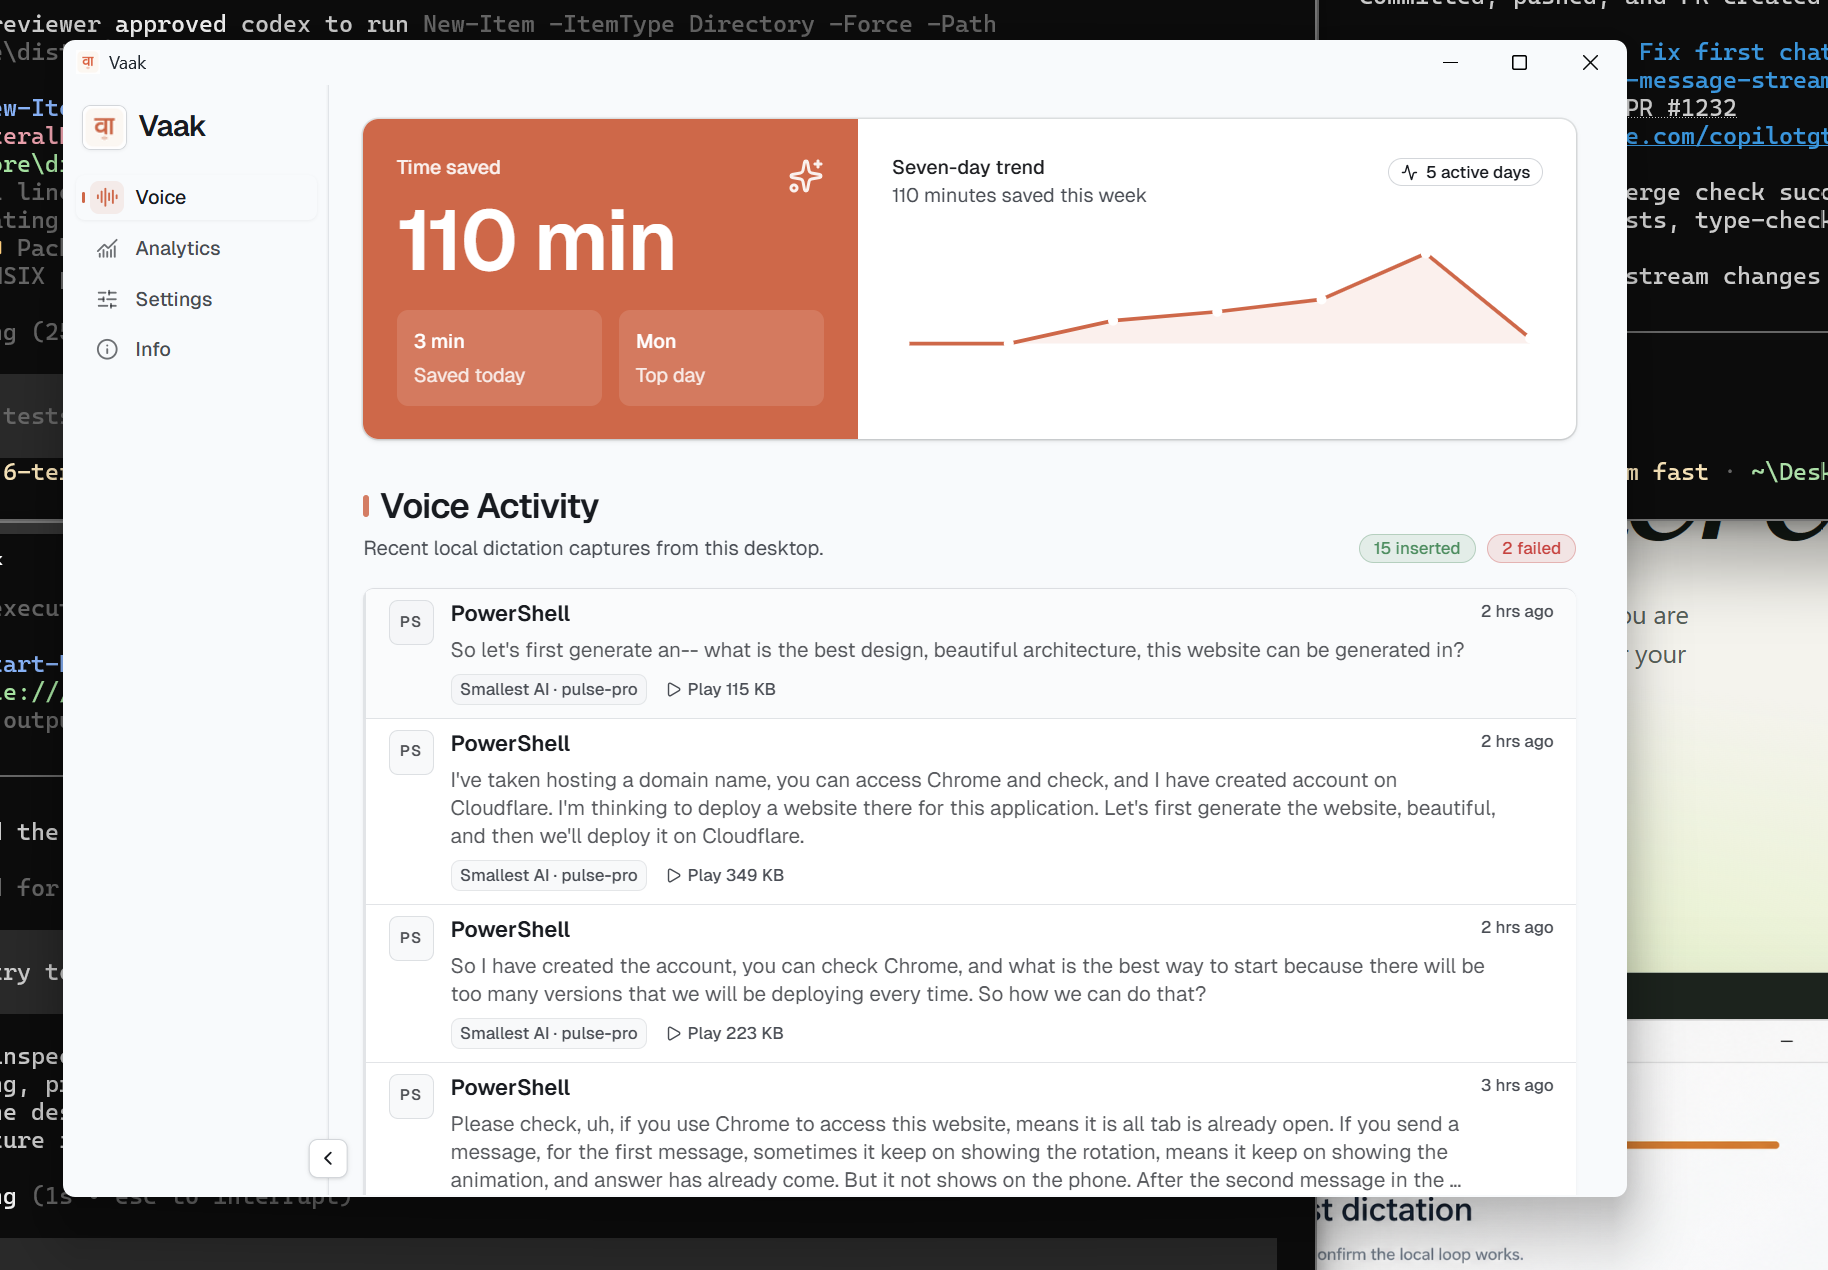The image size is (1828, 1270).
Task: Minimize the Vaak window
Action: tap(1450, 62)
